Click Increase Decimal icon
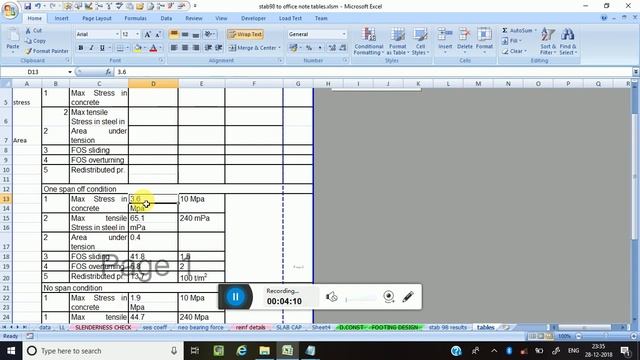The image size is (640, 360). tap(332, 48)
